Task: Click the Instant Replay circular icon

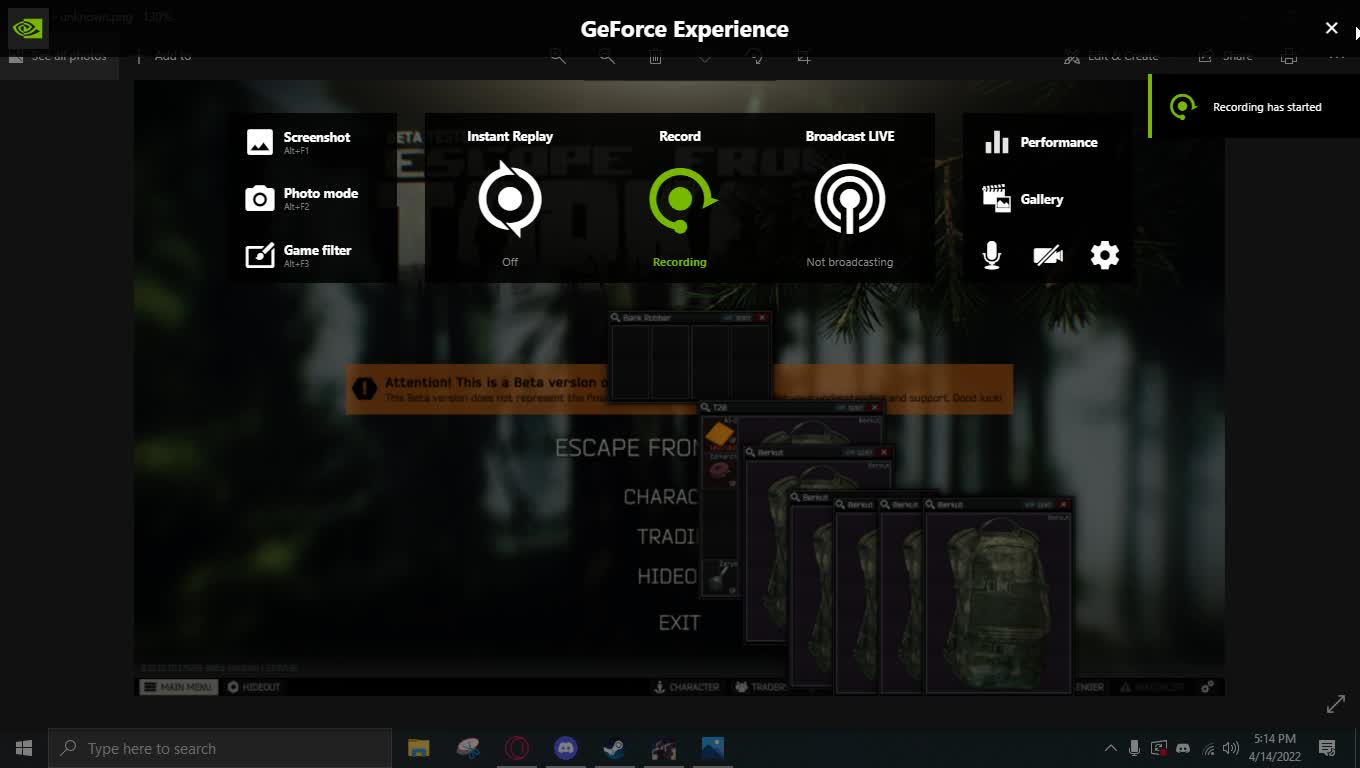Action: tap(510, 200)
